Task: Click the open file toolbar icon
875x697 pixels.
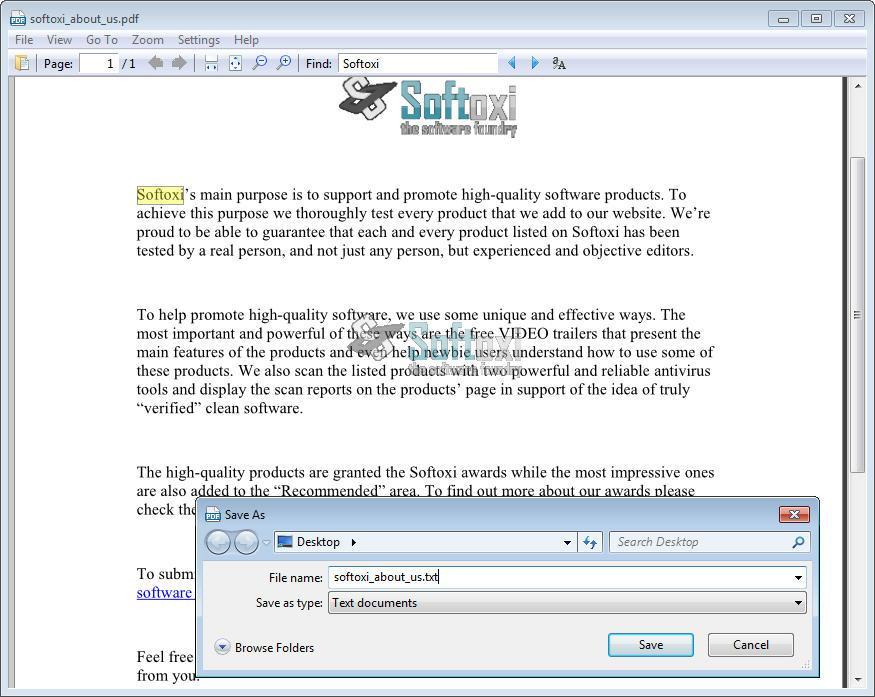Action: pos(22,63)
